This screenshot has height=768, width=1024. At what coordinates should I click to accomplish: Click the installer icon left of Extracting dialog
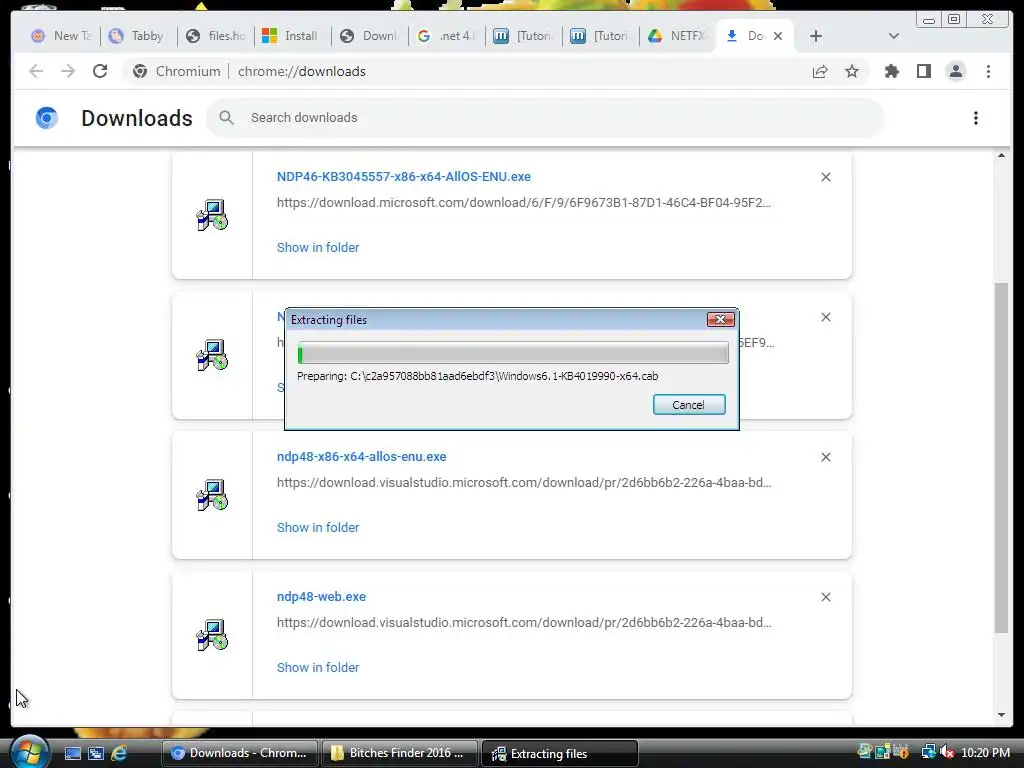212,355
